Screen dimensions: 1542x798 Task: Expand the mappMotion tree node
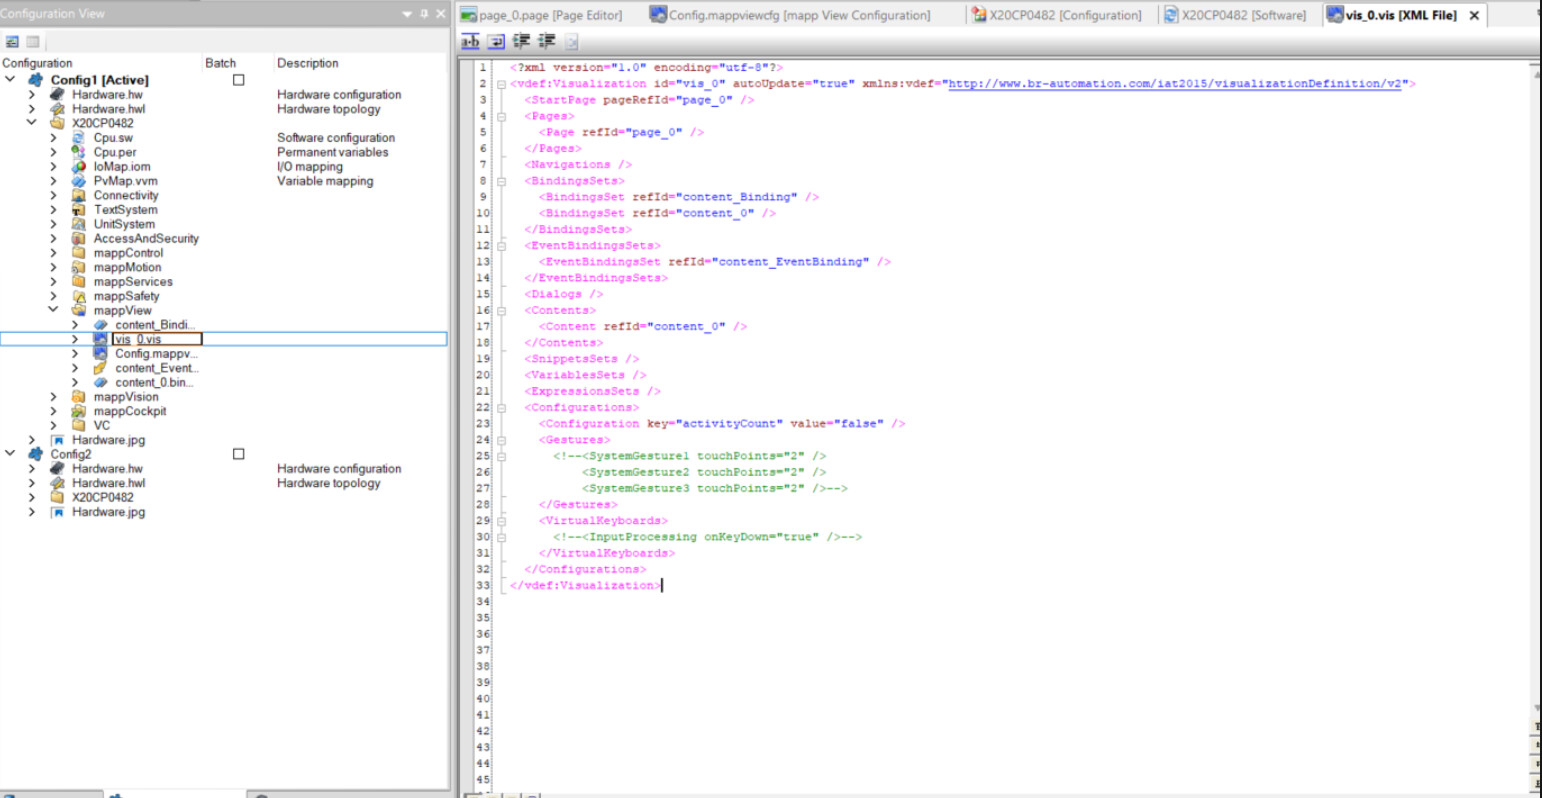click(53, 268)
